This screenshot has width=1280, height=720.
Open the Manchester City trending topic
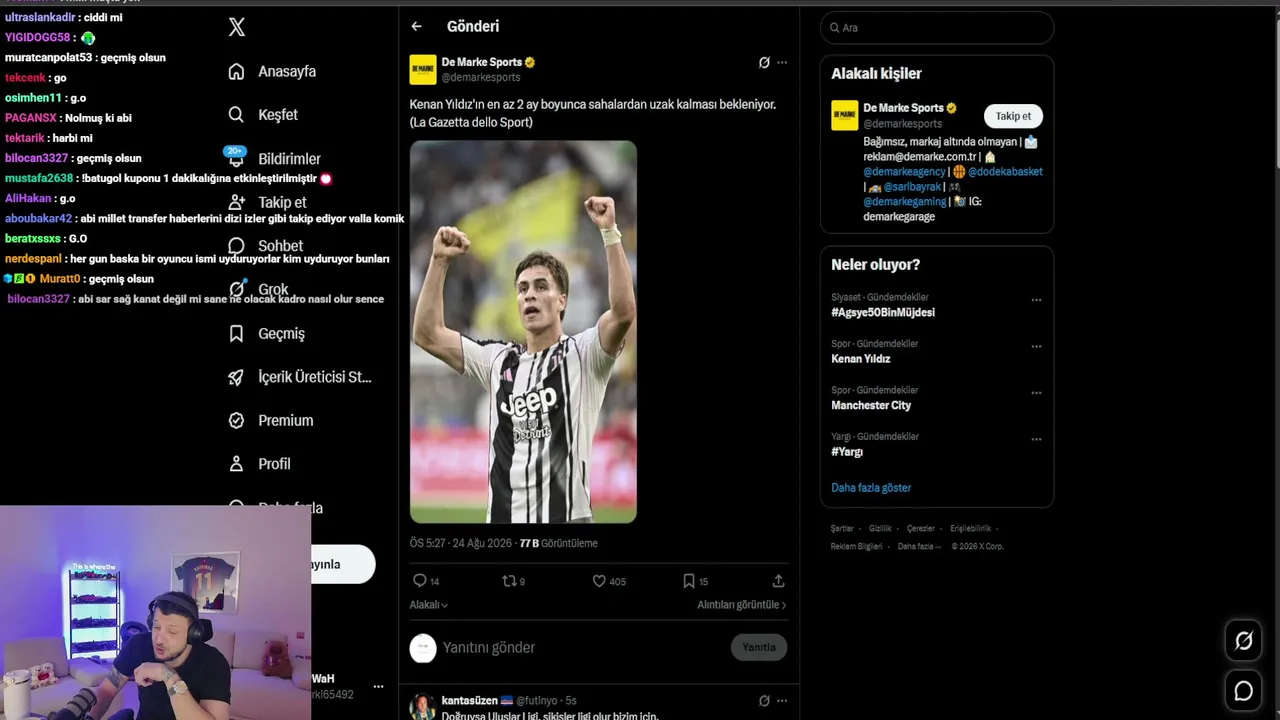(871, 406)
